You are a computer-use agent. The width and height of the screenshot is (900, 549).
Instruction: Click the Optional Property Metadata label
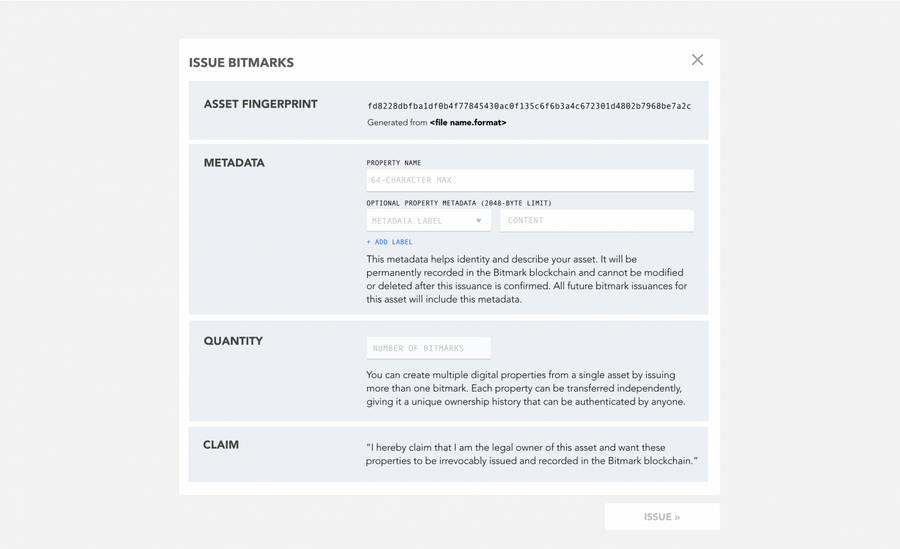(459, 203)
